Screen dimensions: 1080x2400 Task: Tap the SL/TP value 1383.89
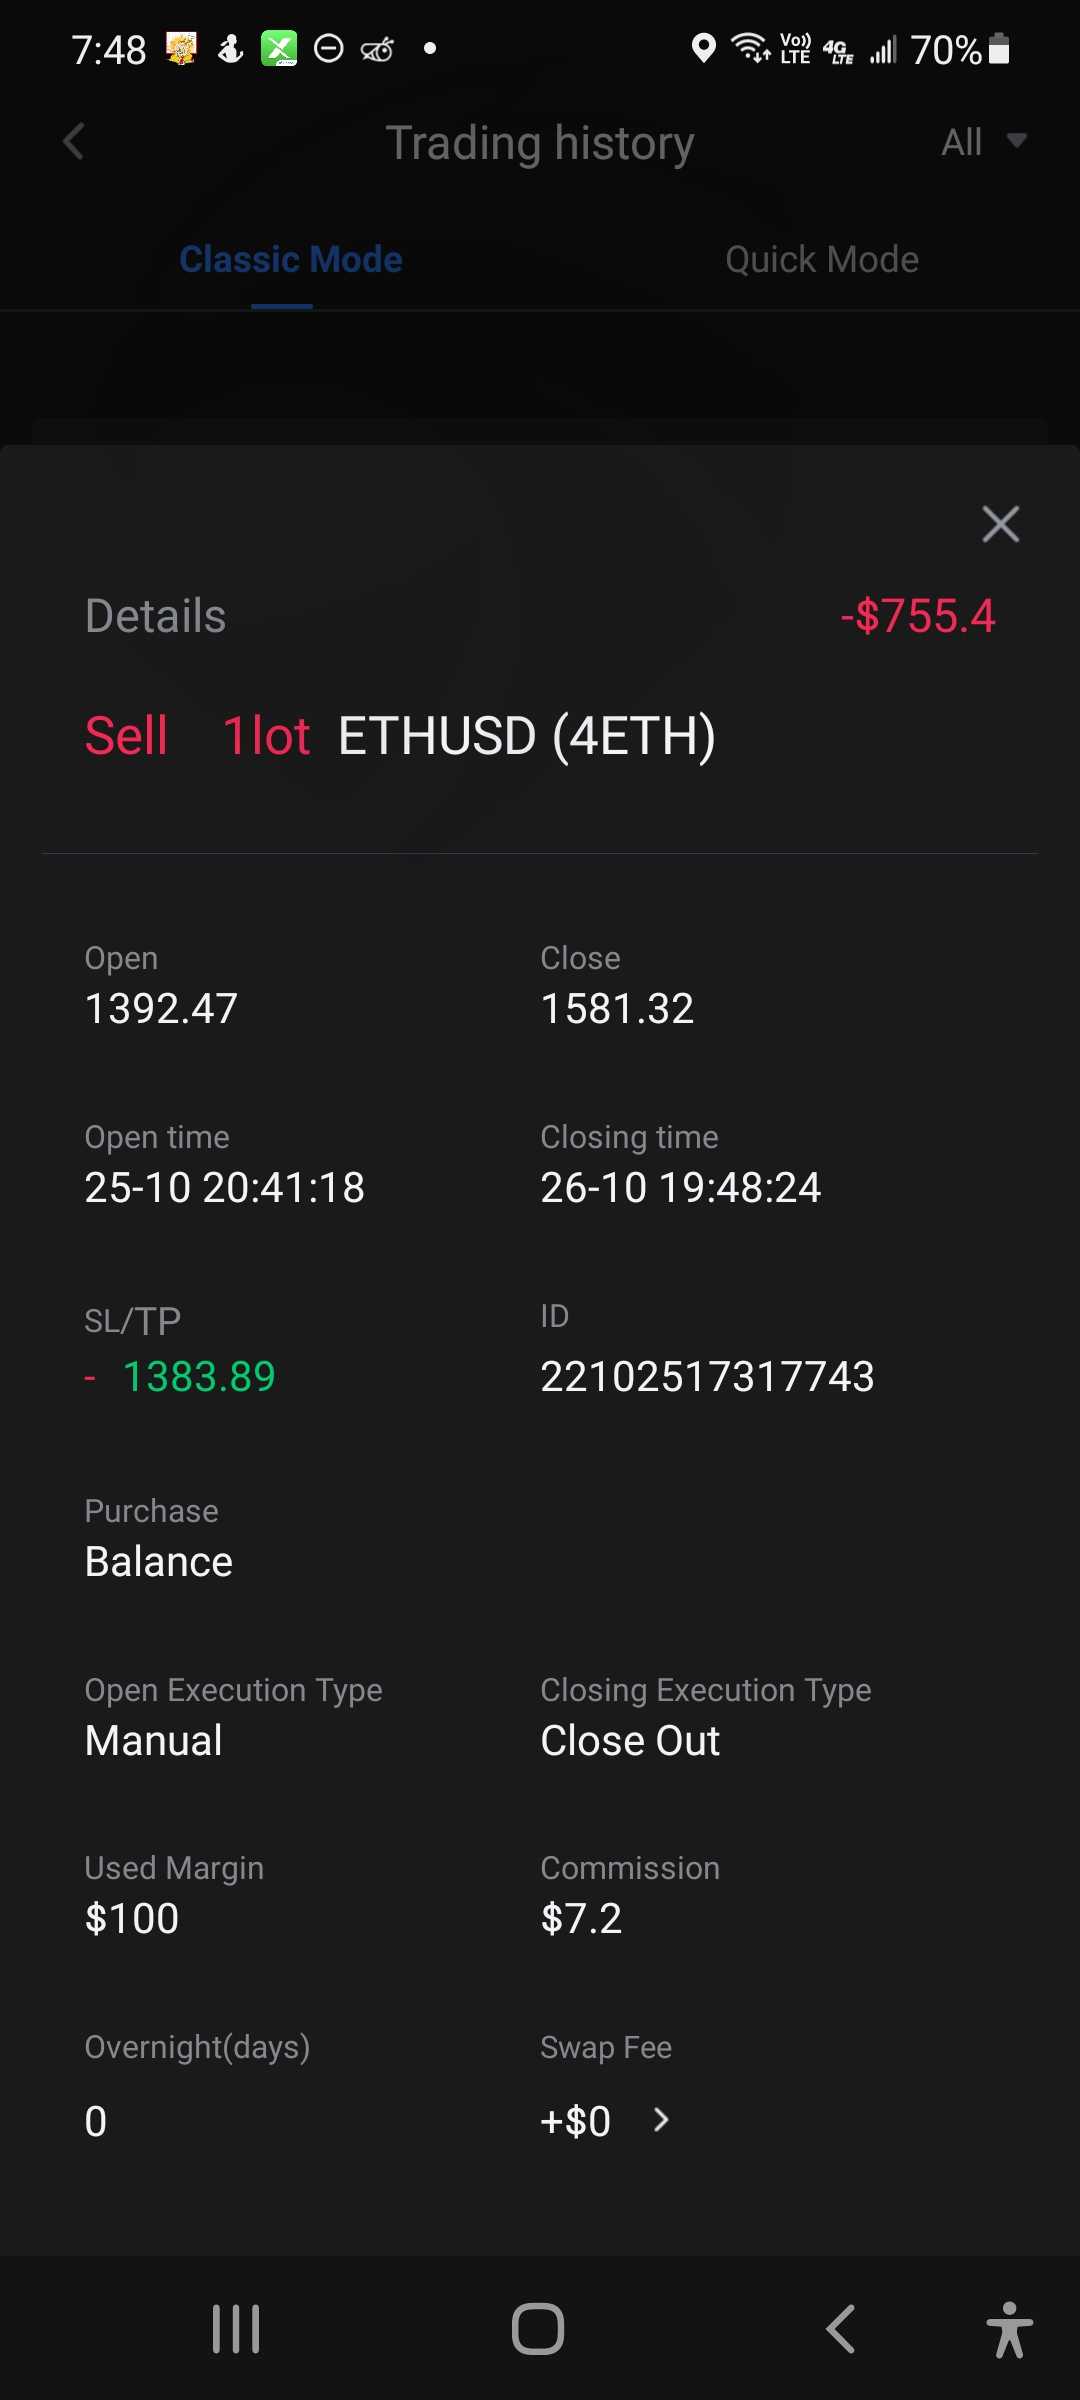[199, 1377]
